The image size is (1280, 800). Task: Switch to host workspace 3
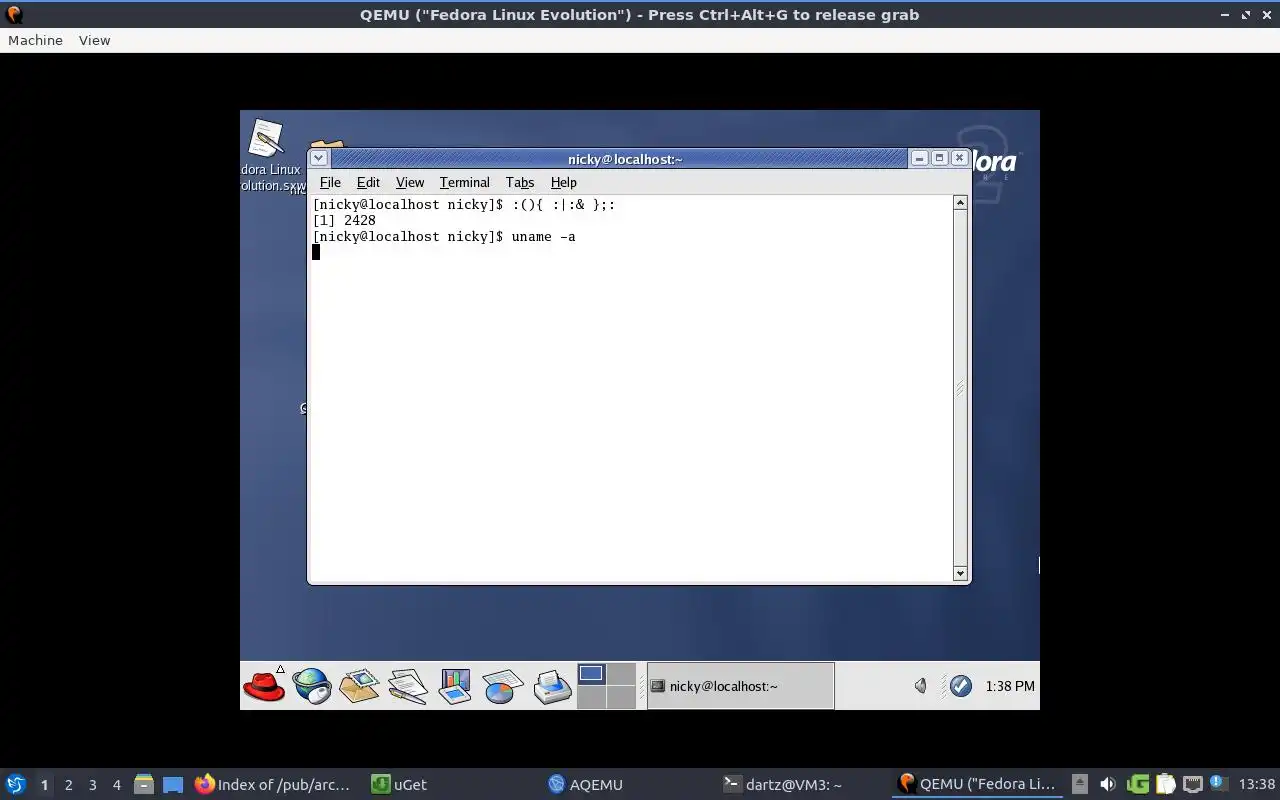[92, 784]
